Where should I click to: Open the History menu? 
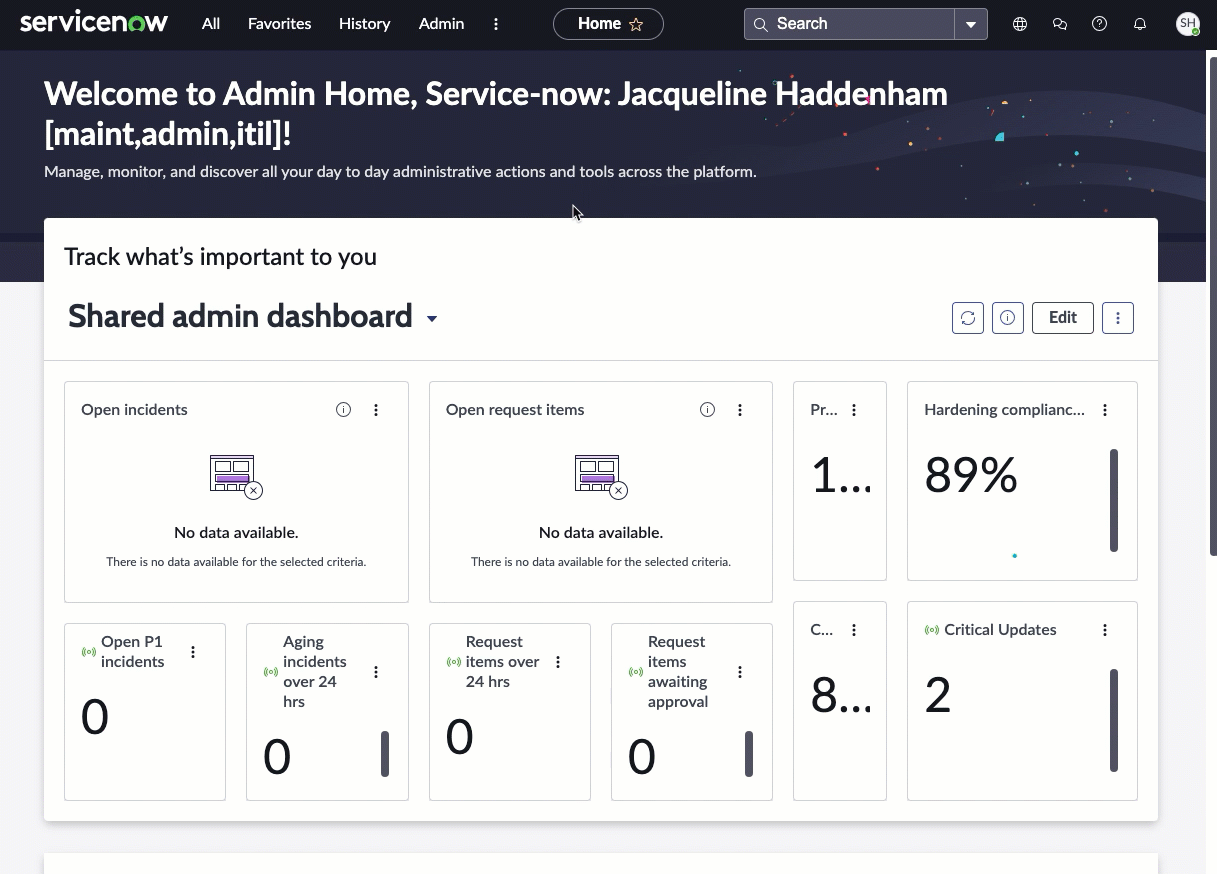364,24
